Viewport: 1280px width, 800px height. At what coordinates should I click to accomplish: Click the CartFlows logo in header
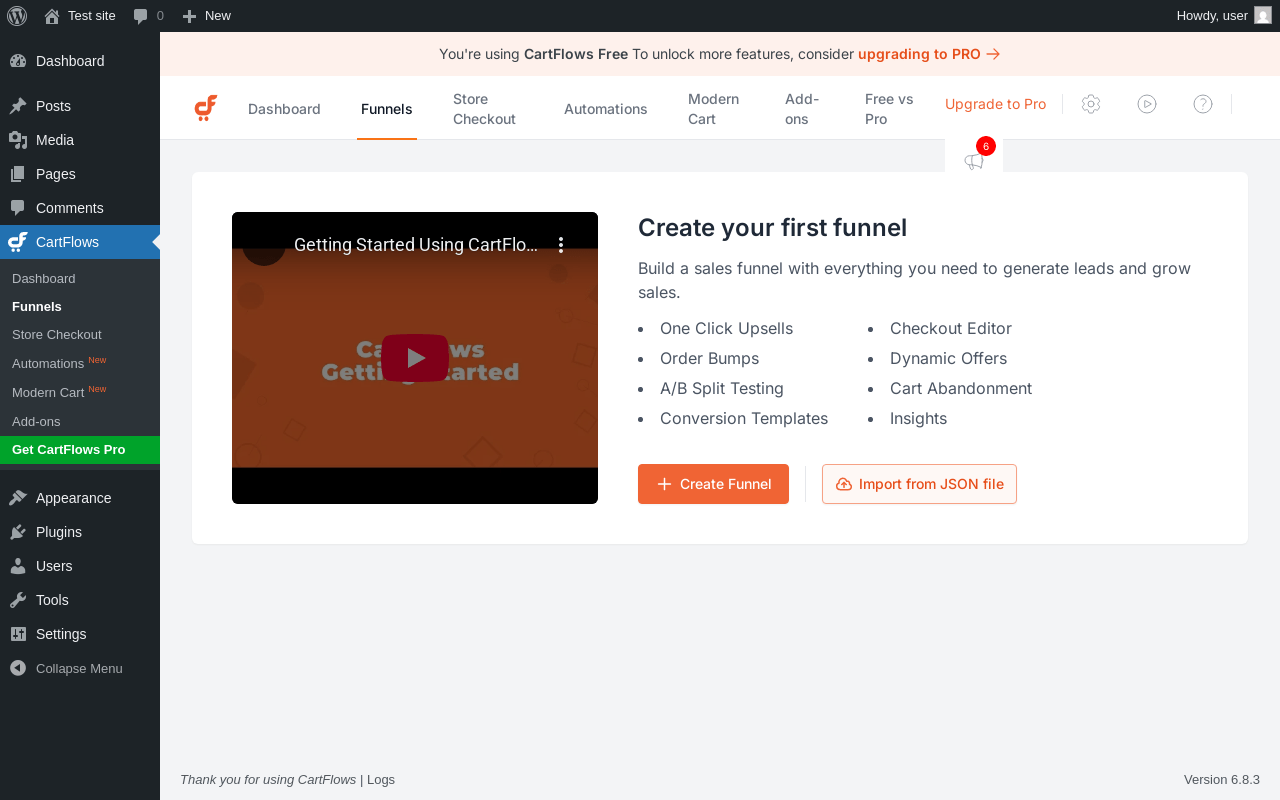point(205,108)
